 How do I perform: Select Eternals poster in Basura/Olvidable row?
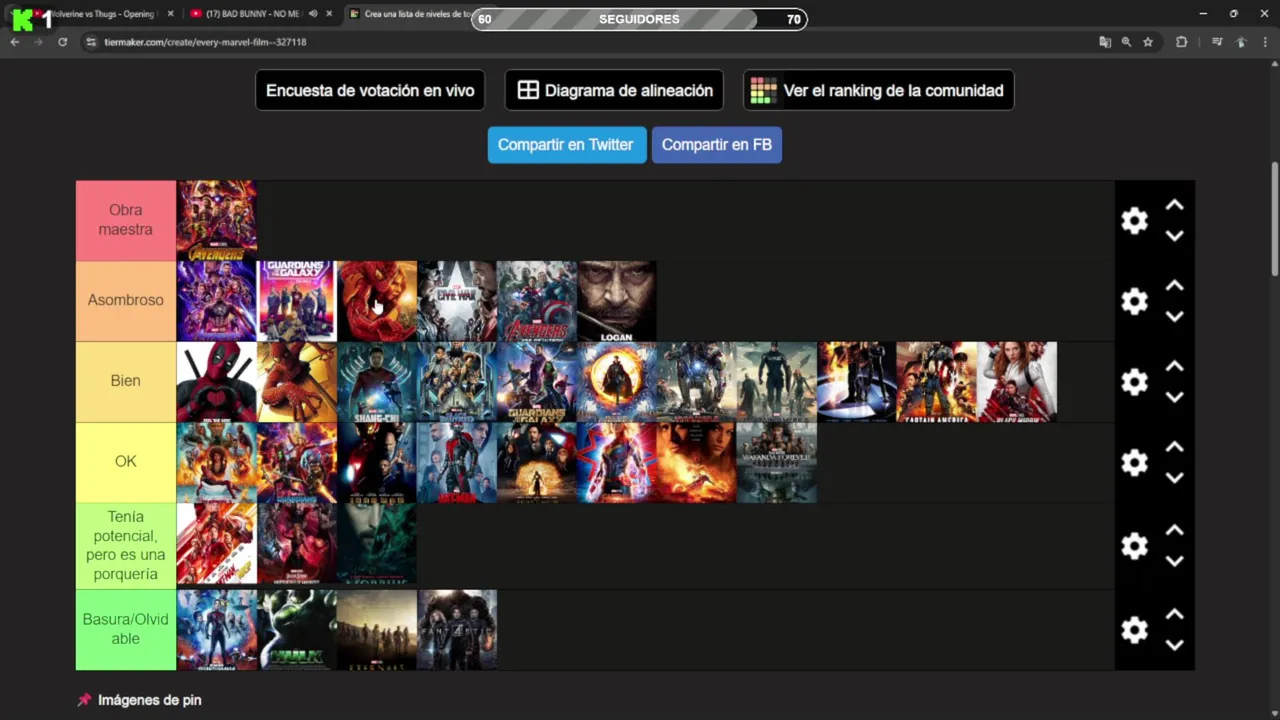(x=377, y=629)
